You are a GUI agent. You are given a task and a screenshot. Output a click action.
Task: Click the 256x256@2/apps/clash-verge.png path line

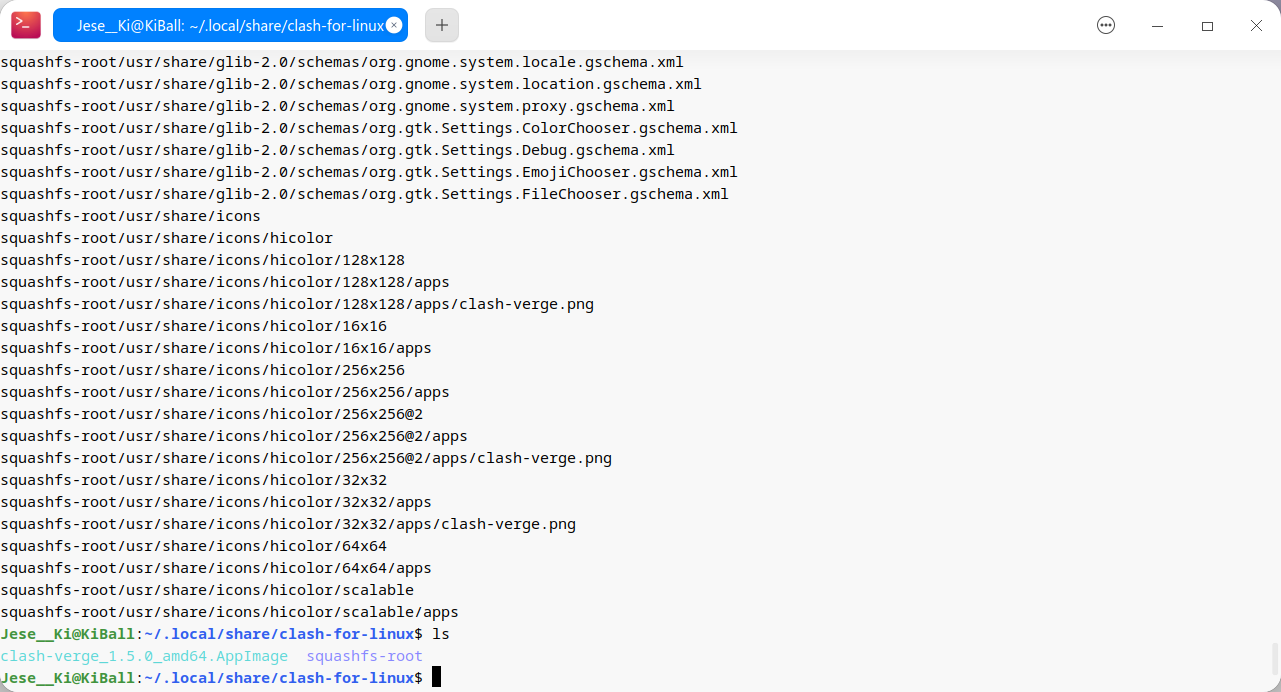(x=306, y=458)
